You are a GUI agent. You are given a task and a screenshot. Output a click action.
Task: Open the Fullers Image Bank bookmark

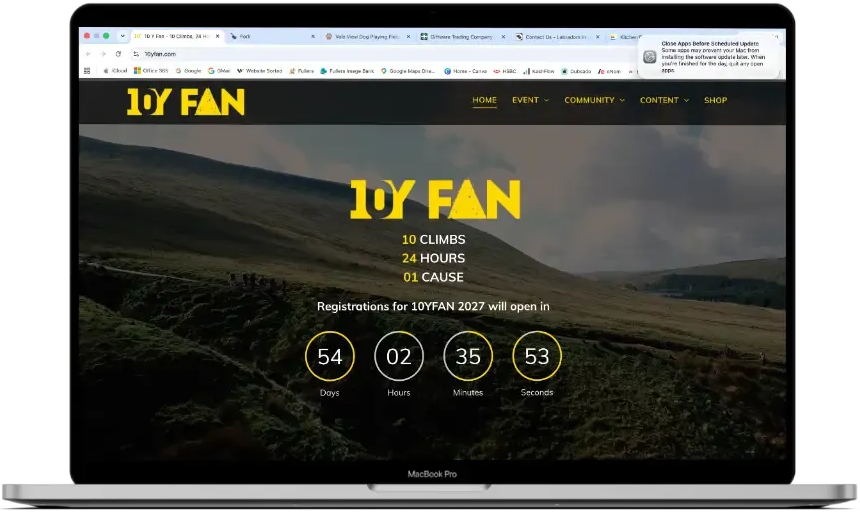point(347,71)
